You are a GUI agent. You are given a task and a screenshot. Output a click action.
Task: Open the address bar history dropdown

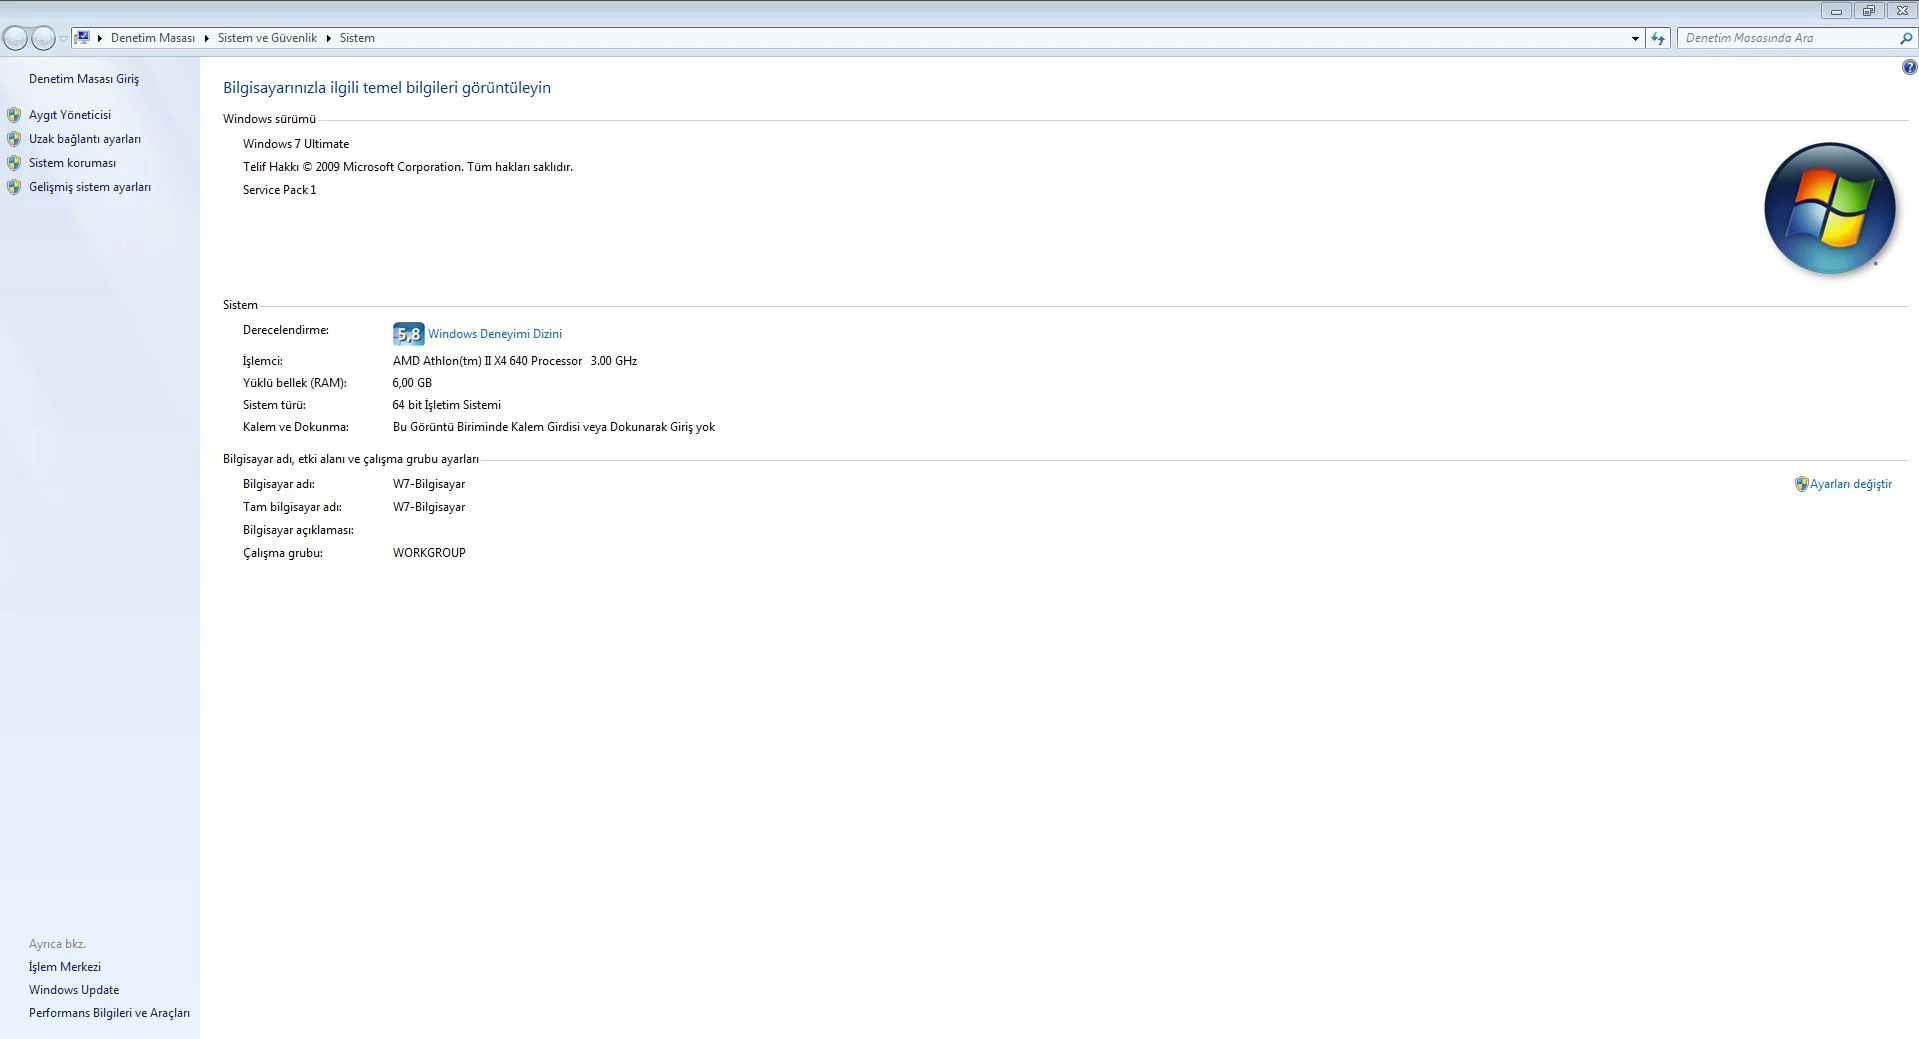[1637, 38]
